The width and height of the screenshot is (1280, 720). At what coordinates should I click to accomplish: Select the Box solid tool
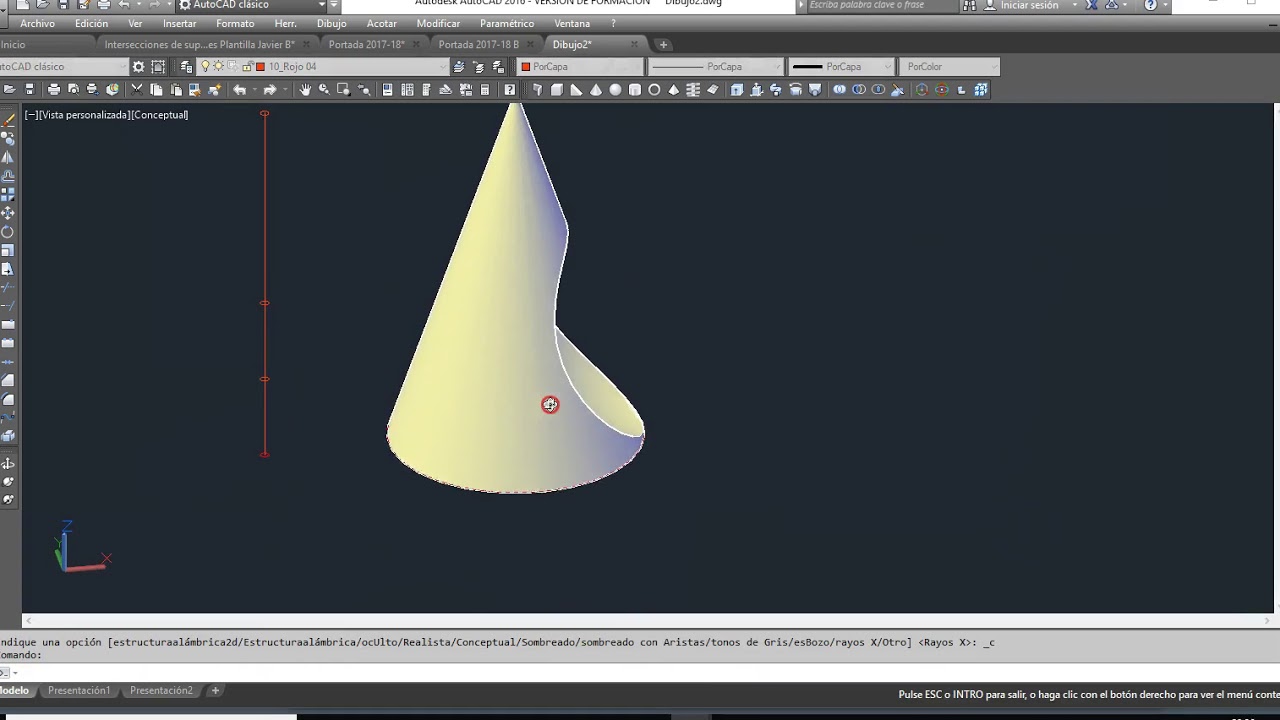coord(557,90)
